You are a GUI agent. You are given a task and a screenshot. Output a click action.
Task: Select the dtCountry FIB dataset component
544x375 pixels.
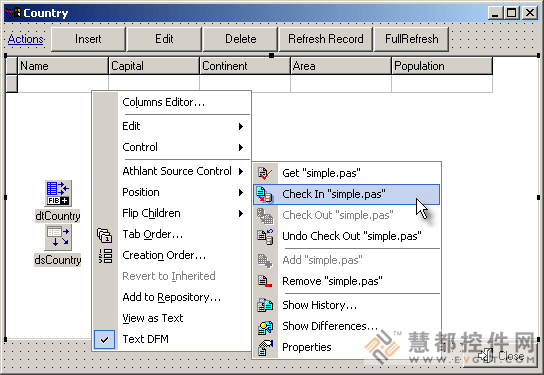58,193
